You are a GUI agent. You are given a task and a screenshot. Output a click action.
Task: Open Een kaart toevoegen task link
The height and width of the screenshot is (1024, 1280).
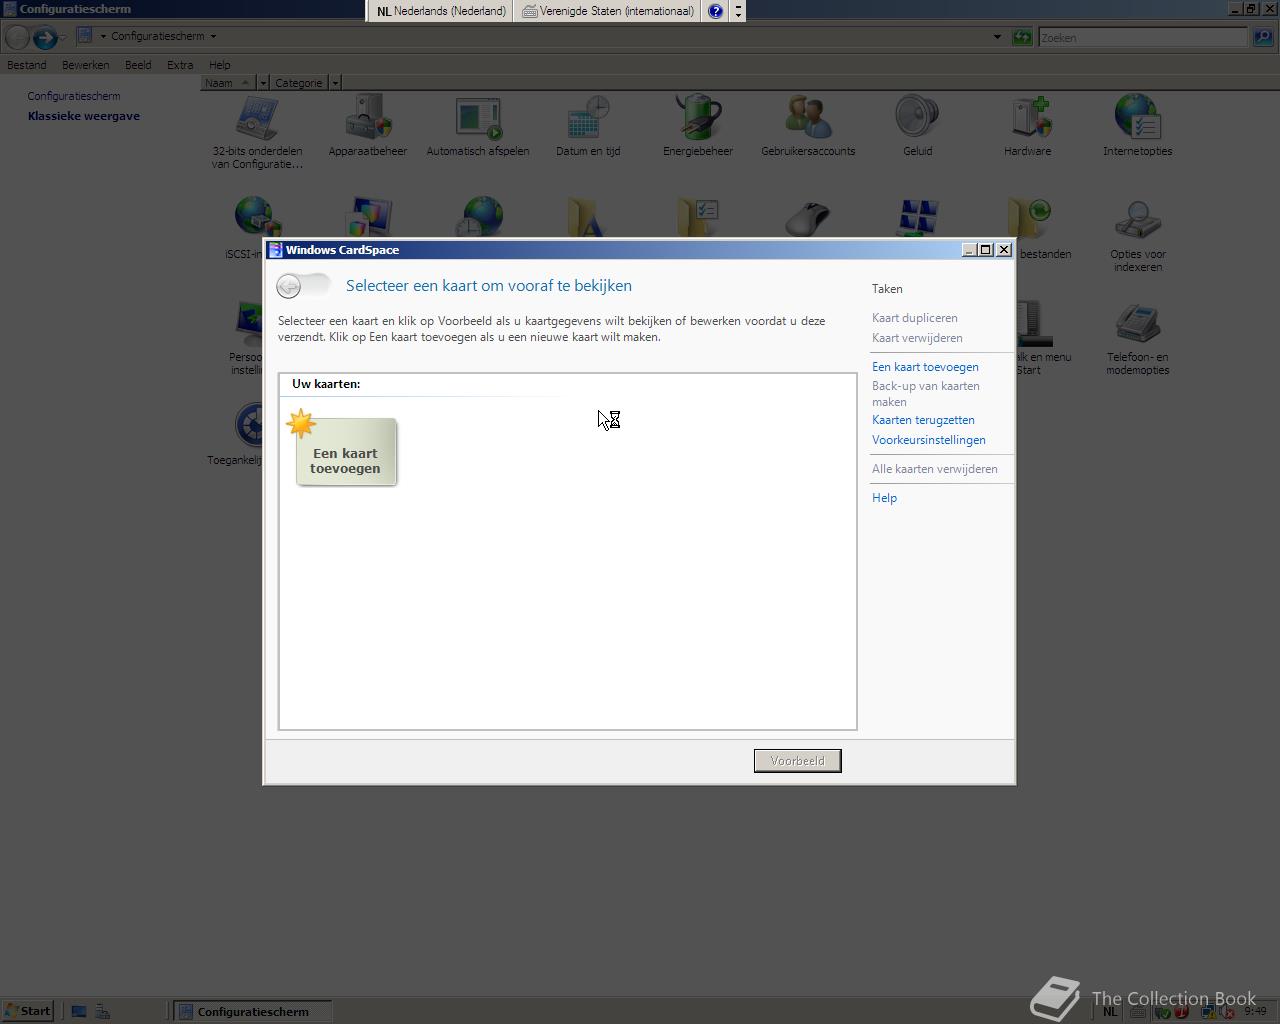925,367
